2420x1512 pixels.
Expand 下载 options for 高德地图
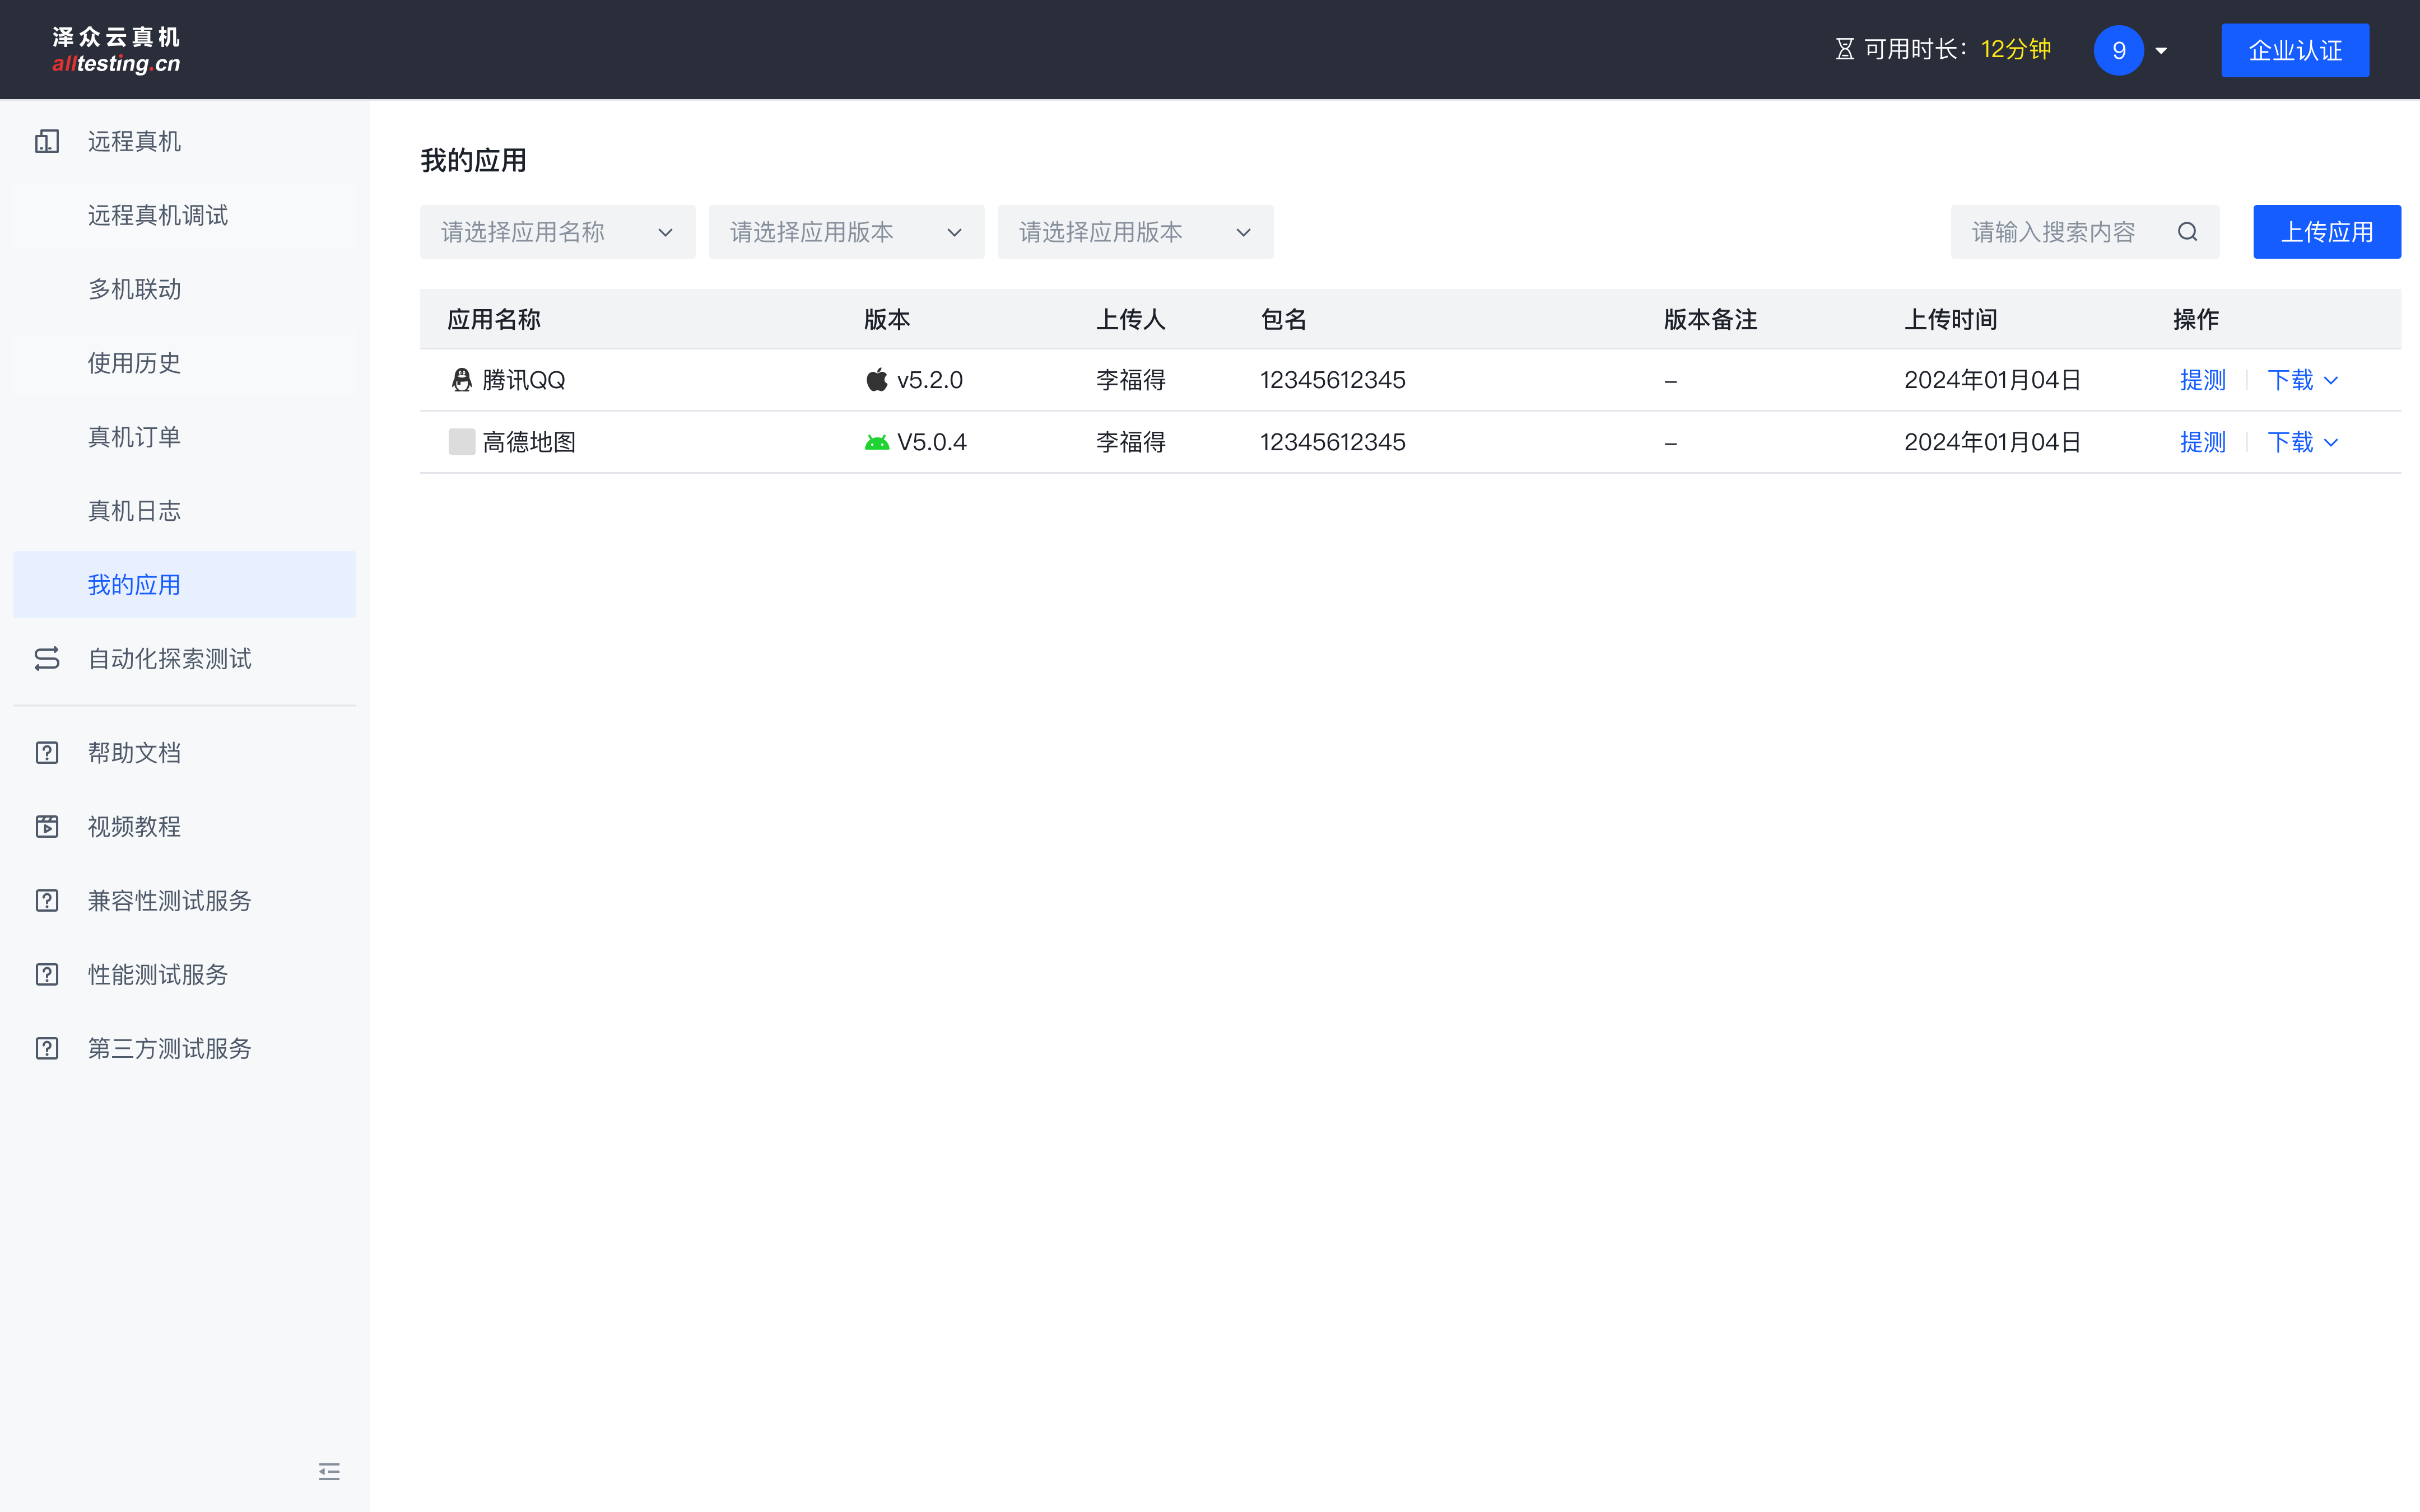tap(2302, 442)
